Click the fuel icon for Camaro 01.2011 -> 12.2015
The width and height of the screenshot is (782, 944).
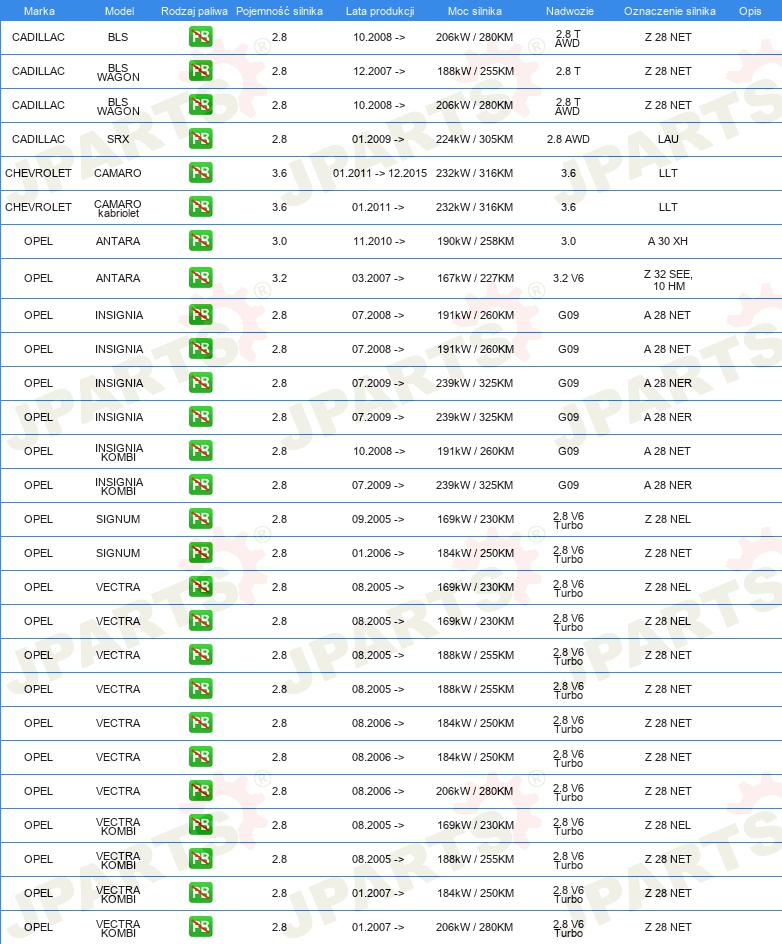click(x=200, y=173)
